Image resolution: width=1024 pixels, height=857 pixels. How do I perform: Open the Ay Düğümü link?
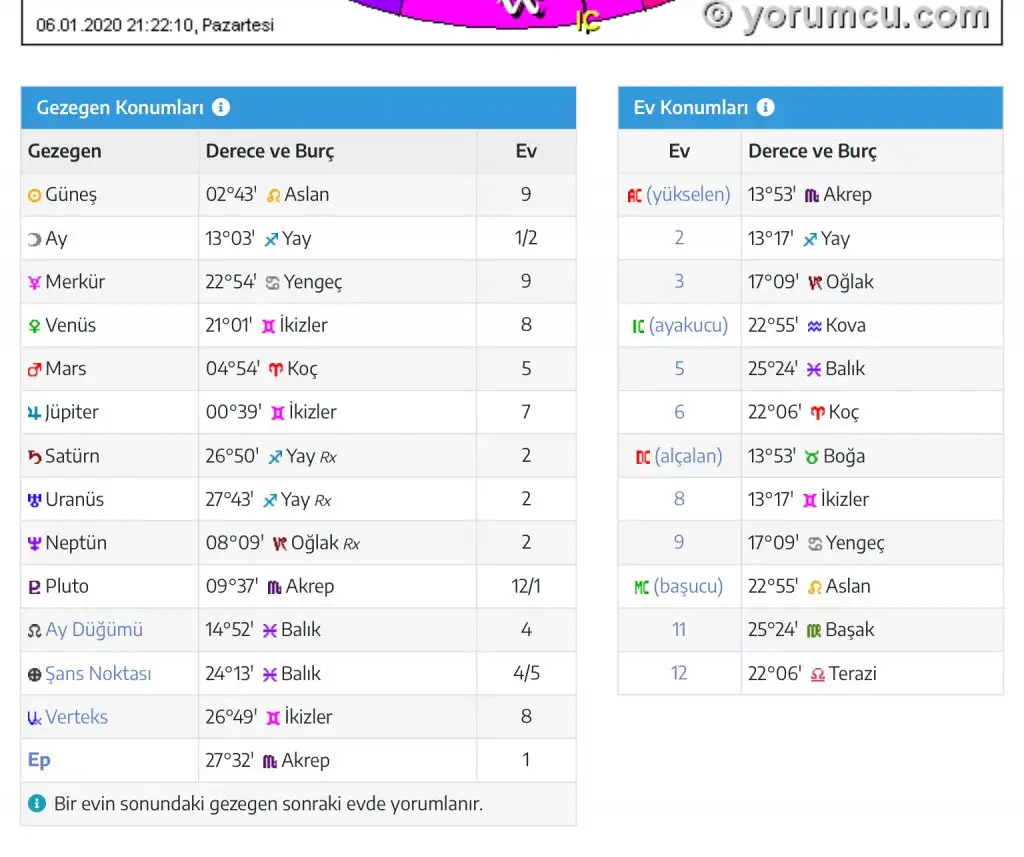(94, 630)
